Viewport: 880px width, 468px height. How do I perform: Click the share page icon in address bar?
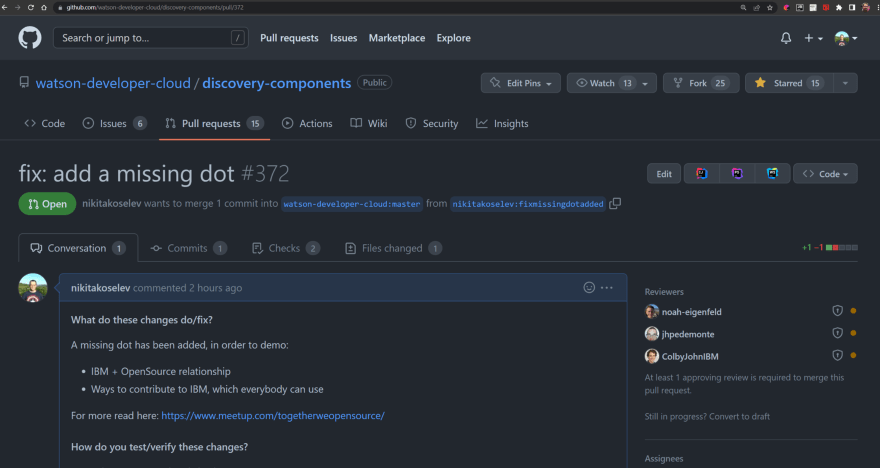[757, 7]
